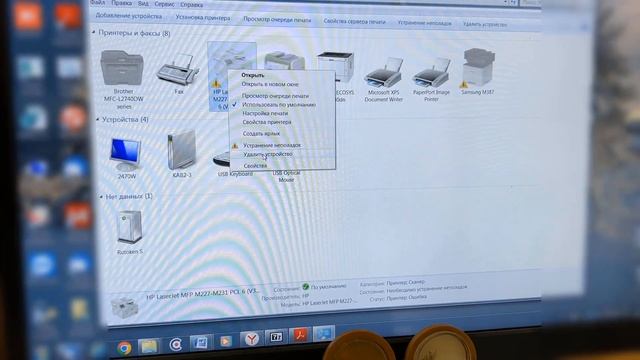Open File Explorer from the taskbar

[x=149, y=346]
